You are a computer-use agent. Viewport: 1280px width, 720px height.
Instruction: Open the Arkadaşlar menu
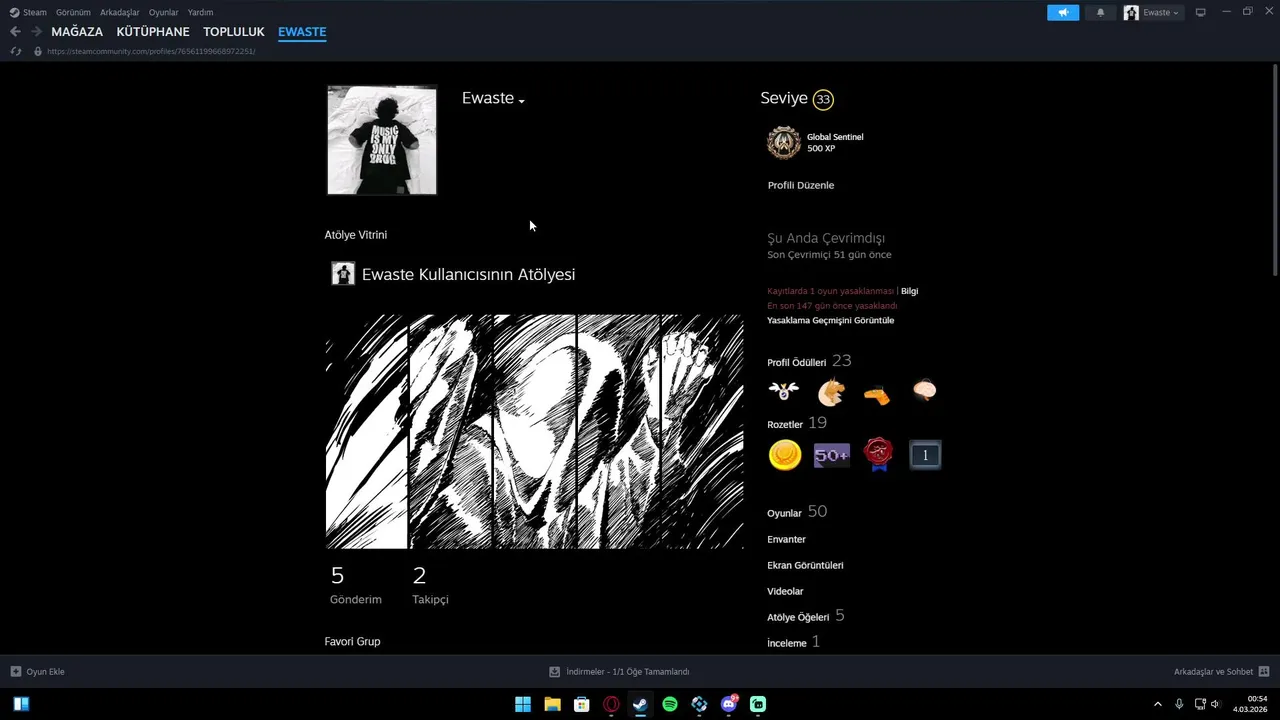[120, 12]
